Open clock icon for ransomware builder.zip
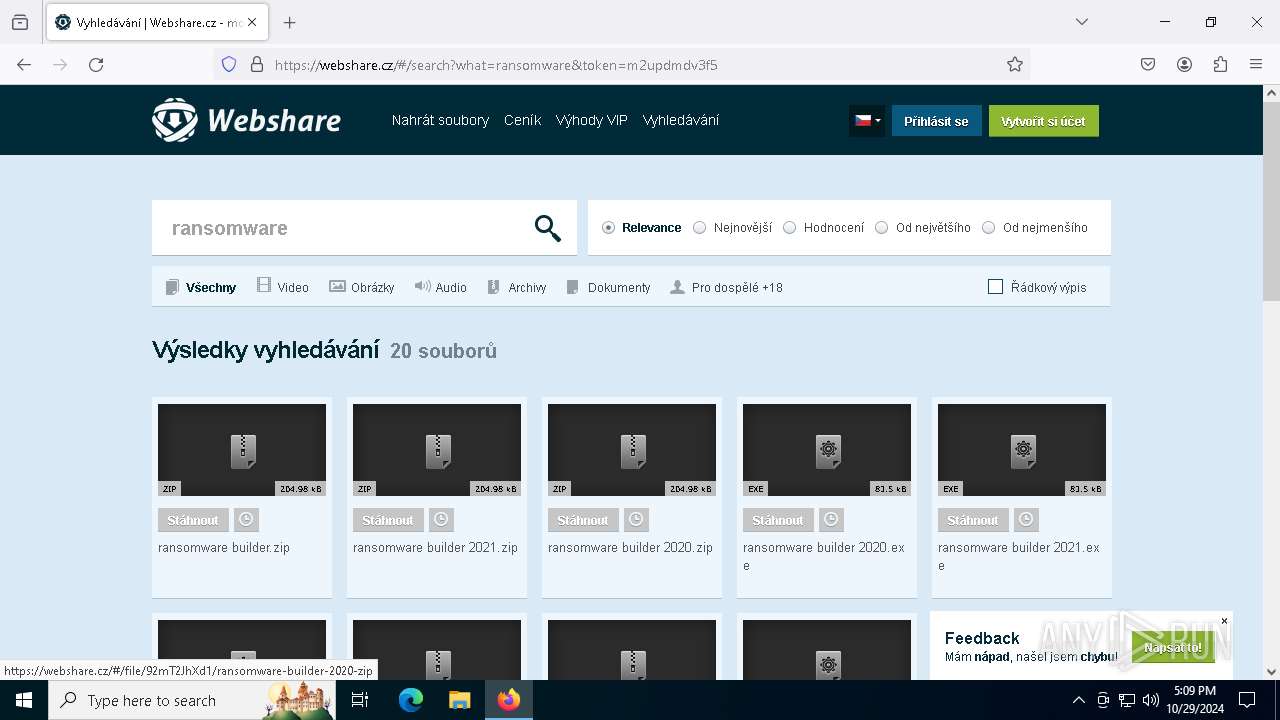This screenshot has width=1280, height=720. point(246,520)
